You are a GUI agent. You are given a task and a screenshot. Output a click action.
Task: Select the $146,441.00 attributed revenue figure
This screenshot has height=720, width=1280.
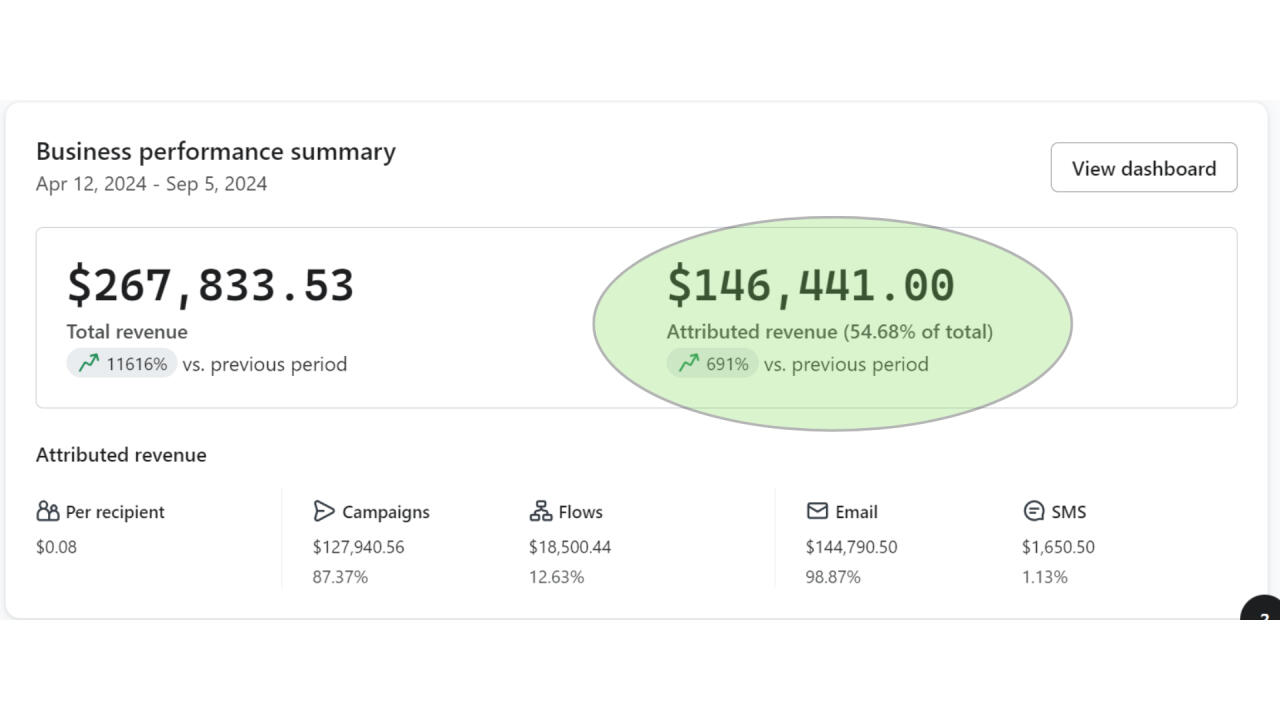(x=810, y=285)
